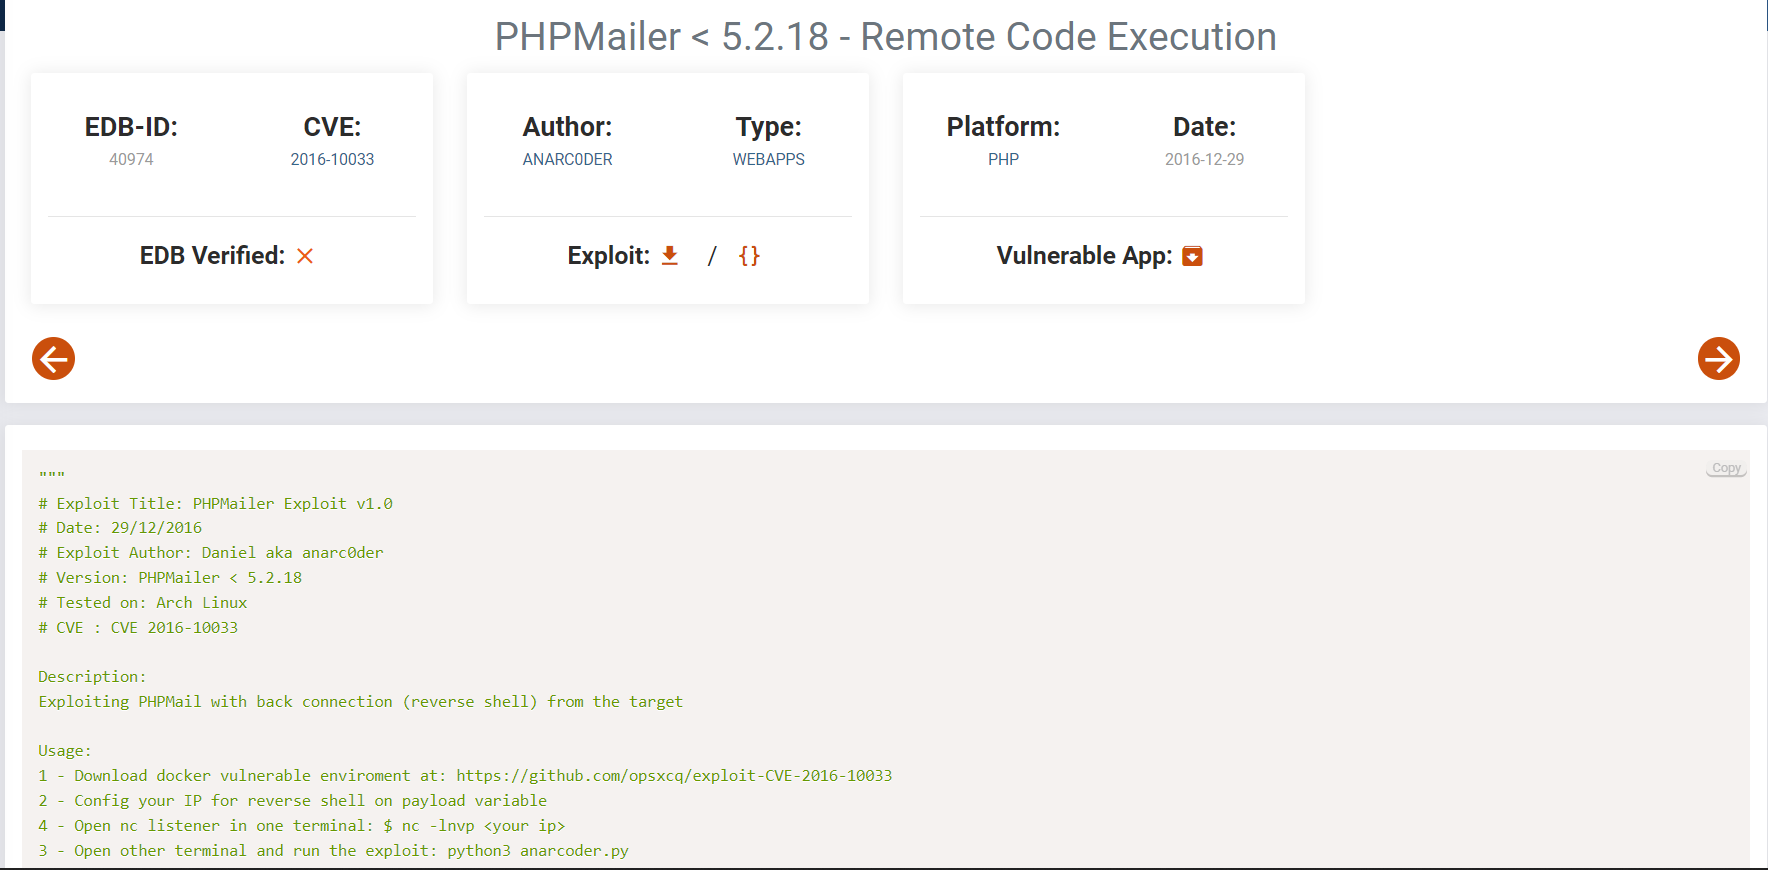
Task: Click code line '# Version: PHPMailer < 5.2.18'
Action: 170,578
